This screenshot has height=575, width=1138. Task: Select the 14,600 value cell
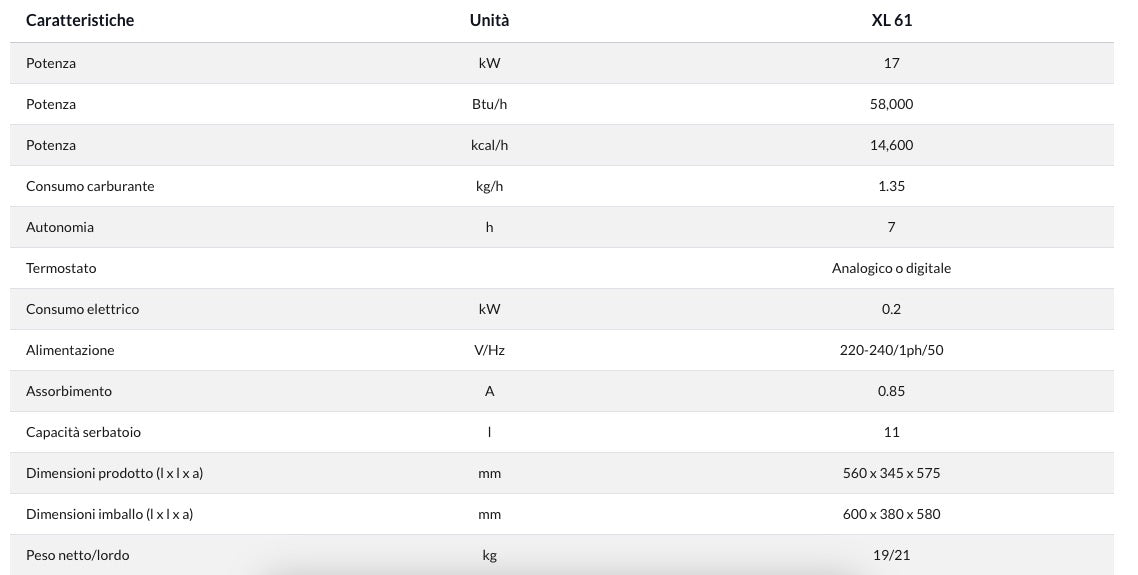891,145
